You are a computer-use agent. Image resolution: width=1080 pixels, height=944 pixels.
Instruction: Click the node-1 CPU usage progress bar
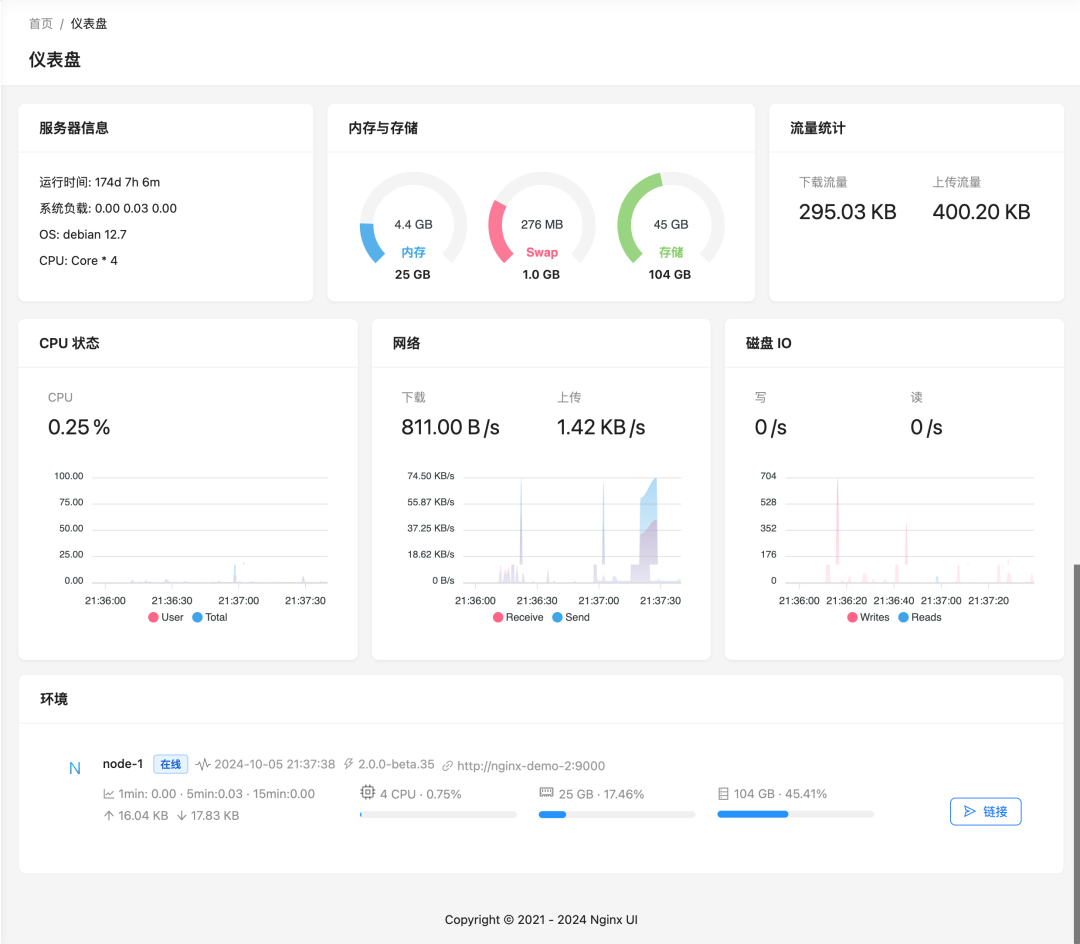point(438,815)
